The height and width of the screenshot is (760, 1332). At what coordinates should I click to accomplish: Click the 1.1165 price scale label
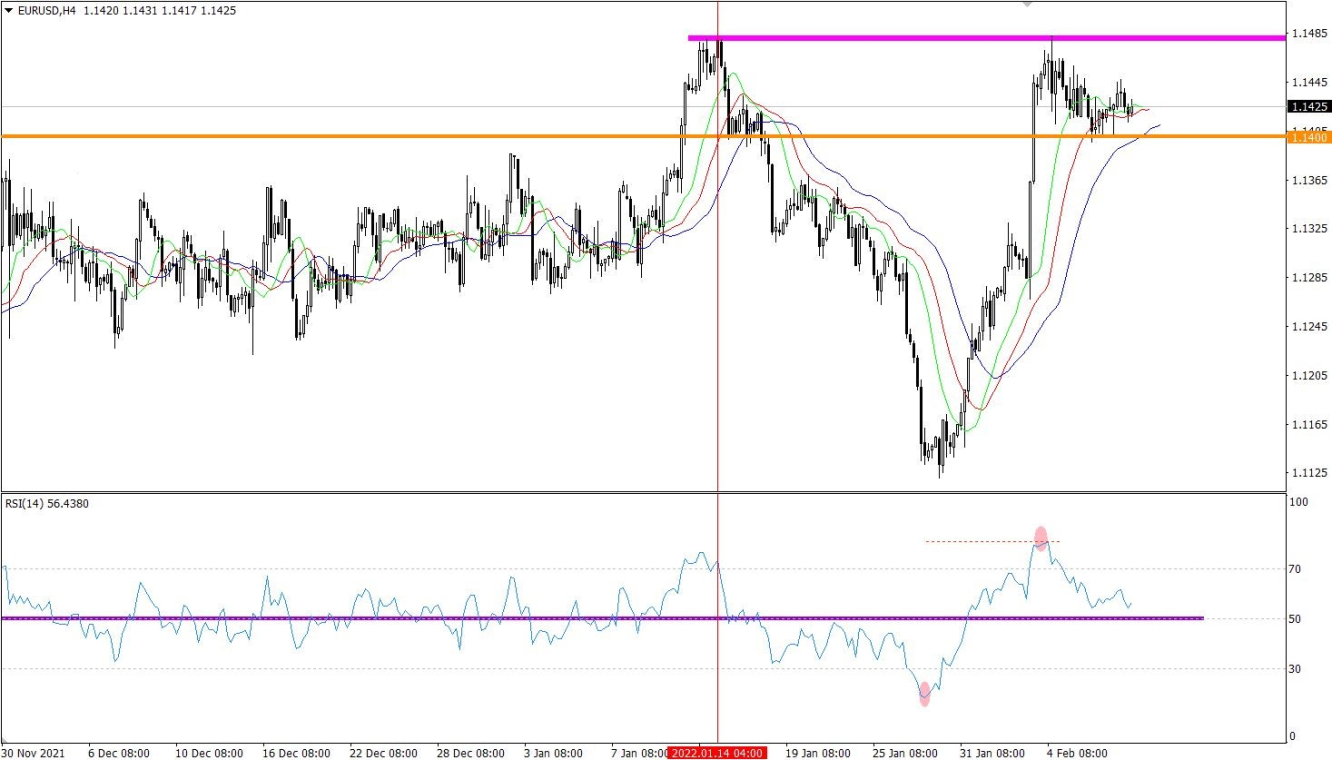[1309, 425]
